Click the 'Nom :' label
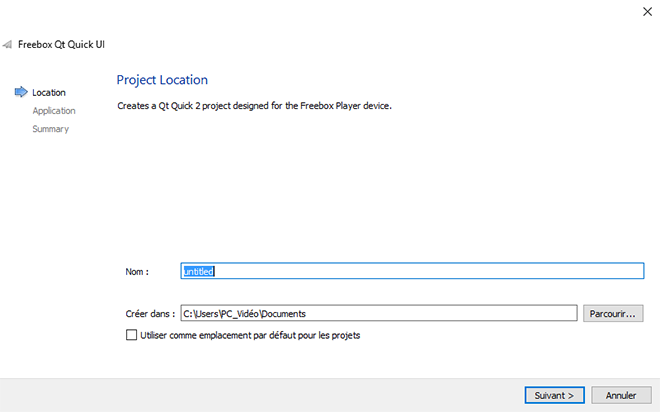 137,271
